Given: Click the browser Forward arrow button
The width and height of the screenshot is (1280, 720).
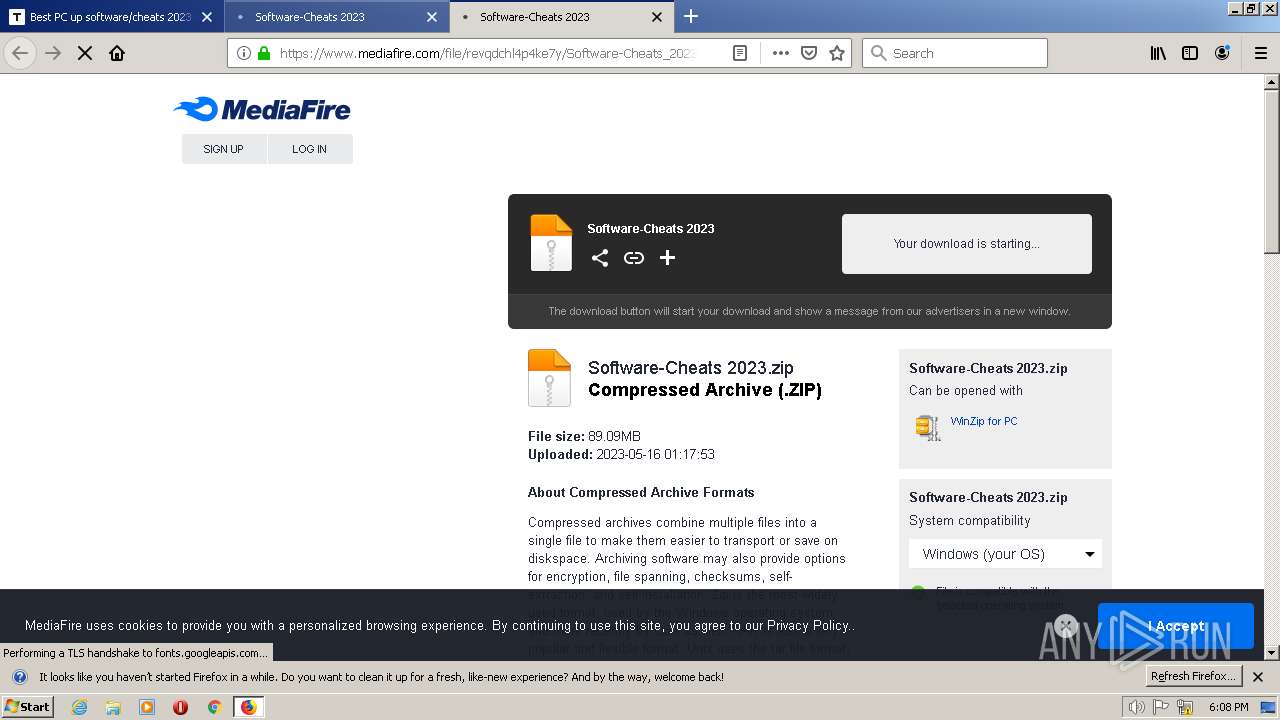Looking at the screenshot, I should (53, 53).
